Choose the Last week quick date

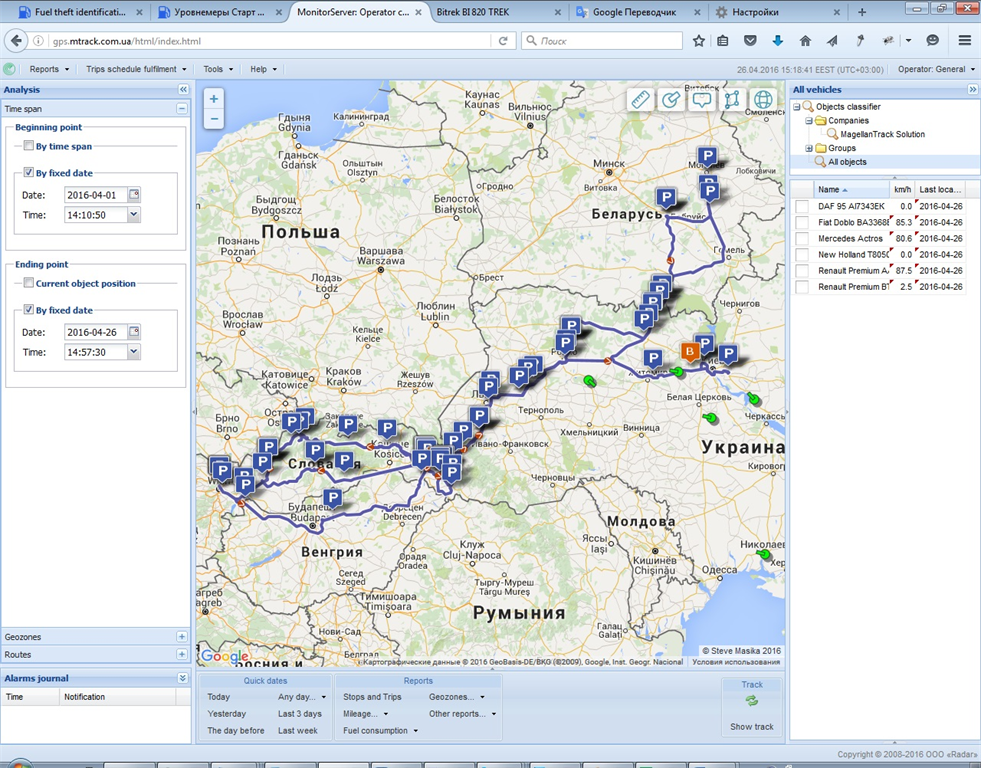(298, 731)
